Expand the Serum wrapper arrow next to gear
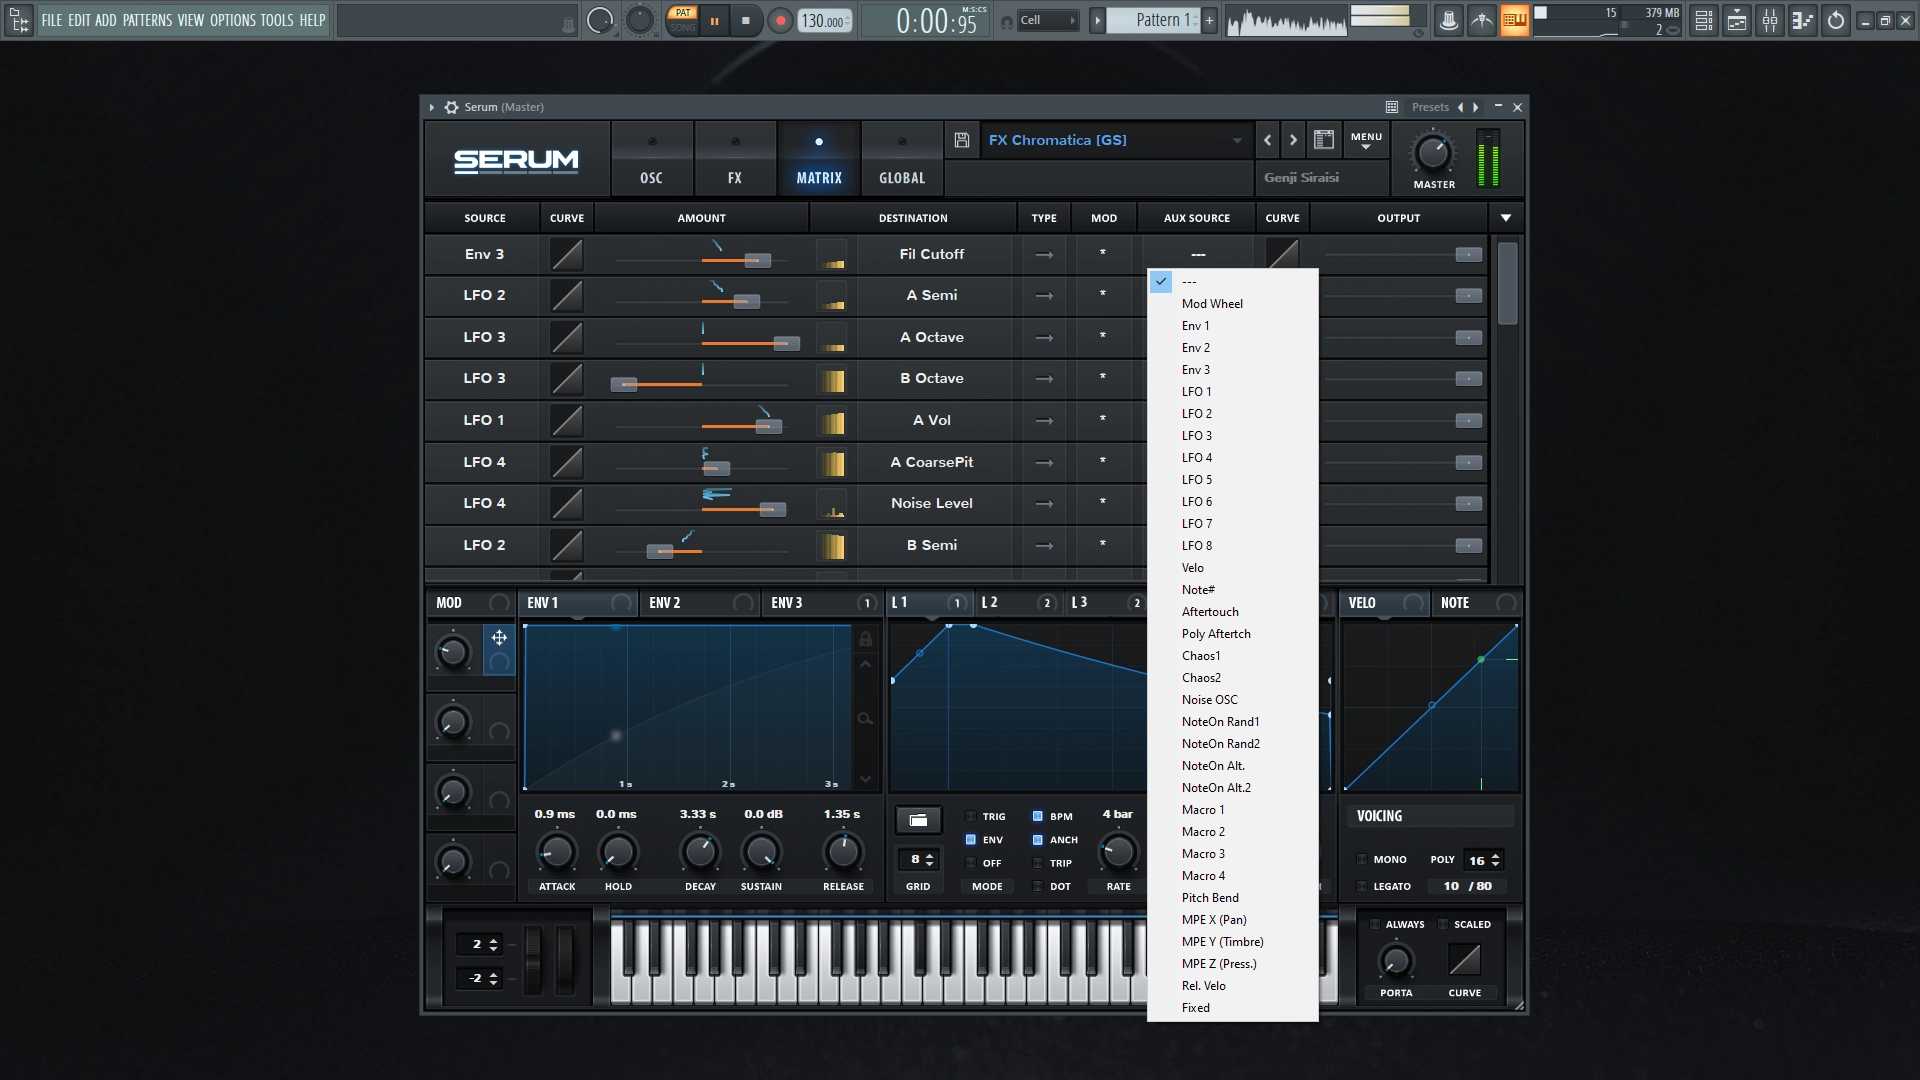The image size is (1920, 1080). (432, 107)
